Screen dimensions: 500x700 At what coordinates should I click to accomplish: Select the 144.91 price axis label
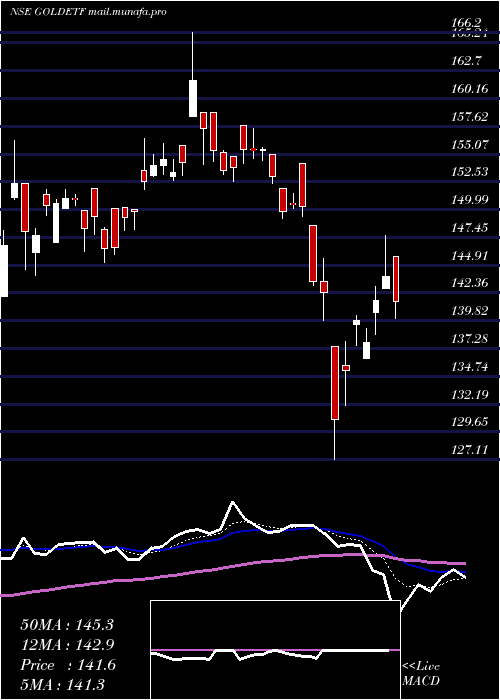(x=469, y=256)
